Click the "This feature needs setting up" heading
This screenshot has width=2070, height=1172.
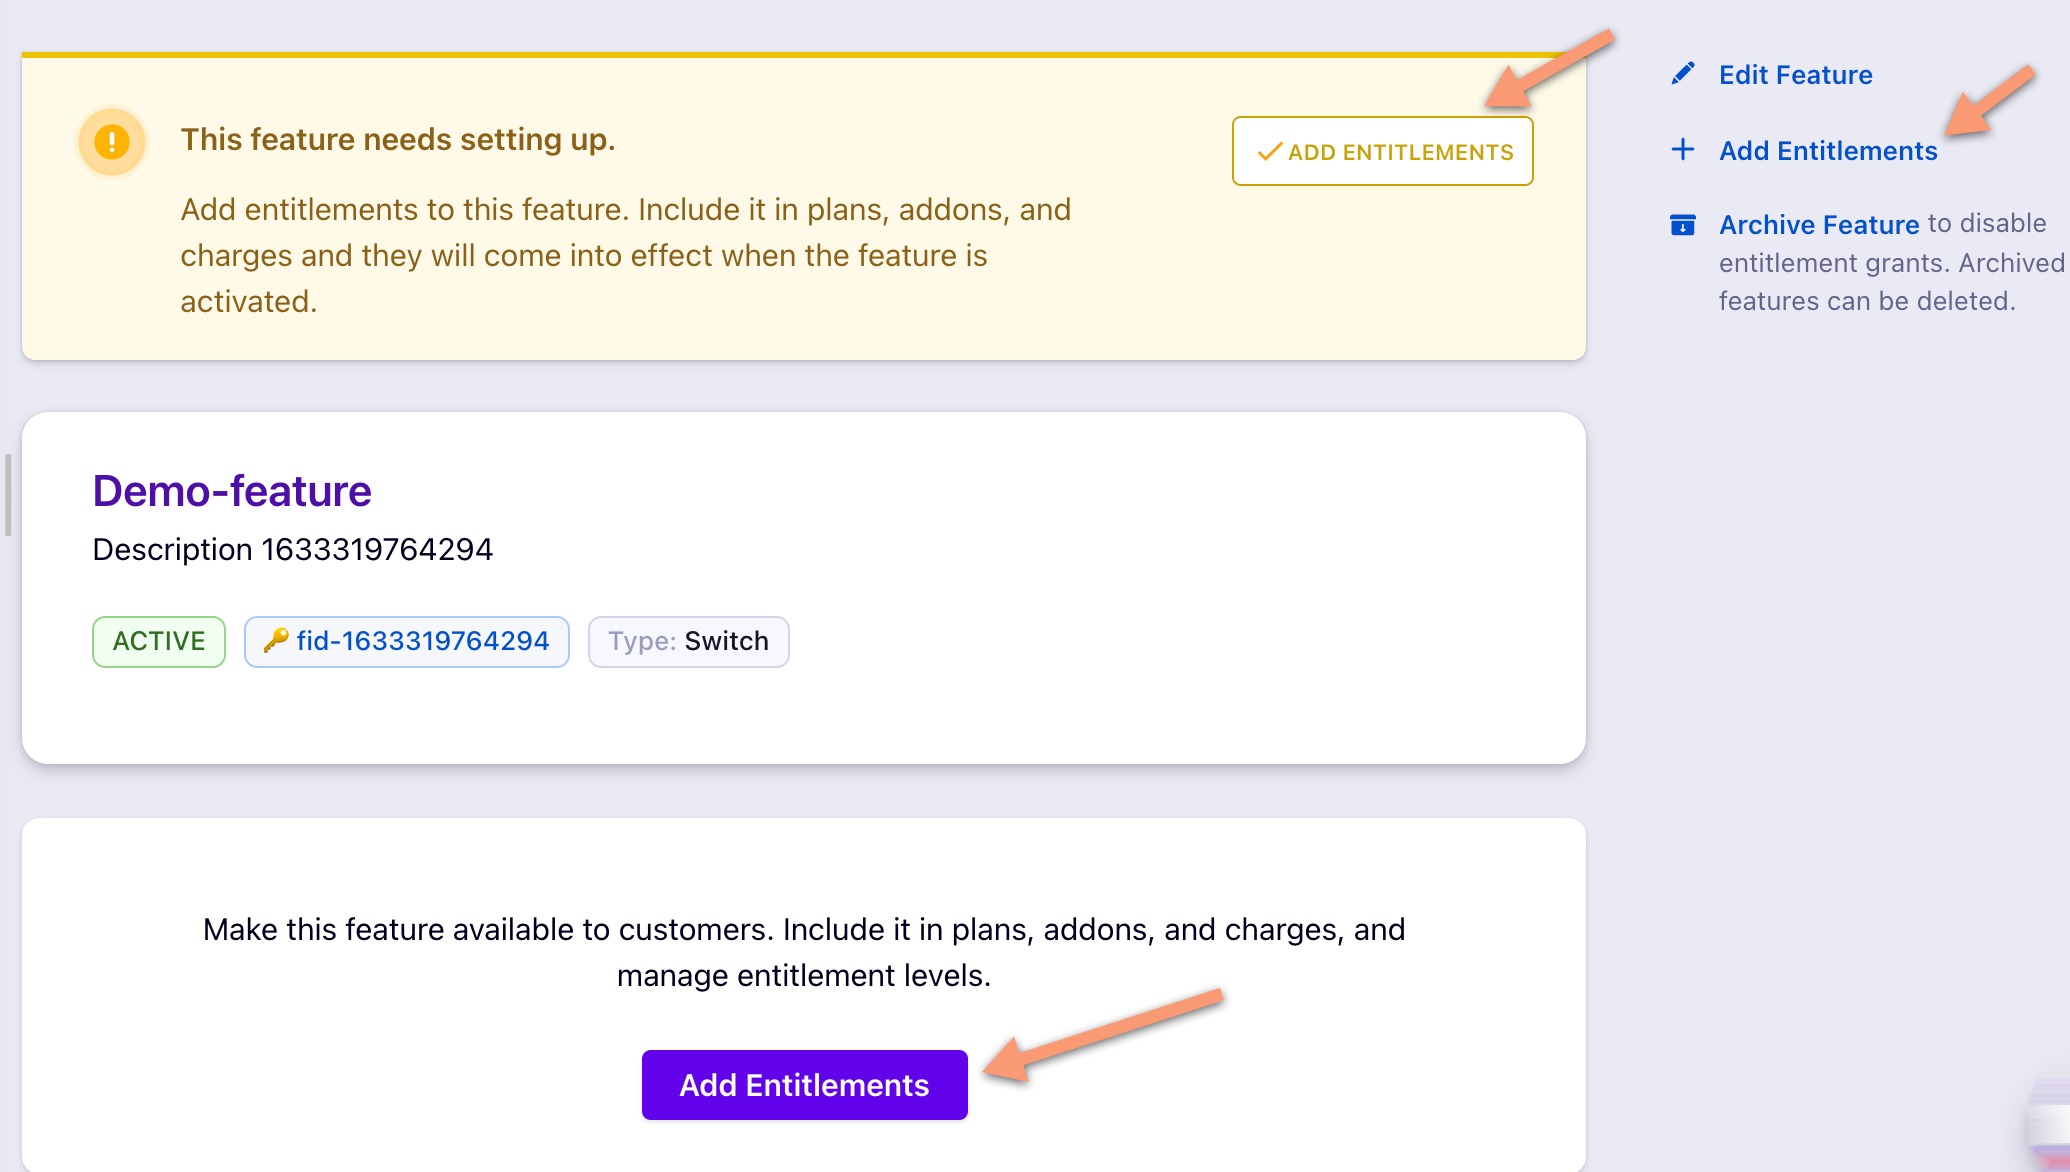397,140
